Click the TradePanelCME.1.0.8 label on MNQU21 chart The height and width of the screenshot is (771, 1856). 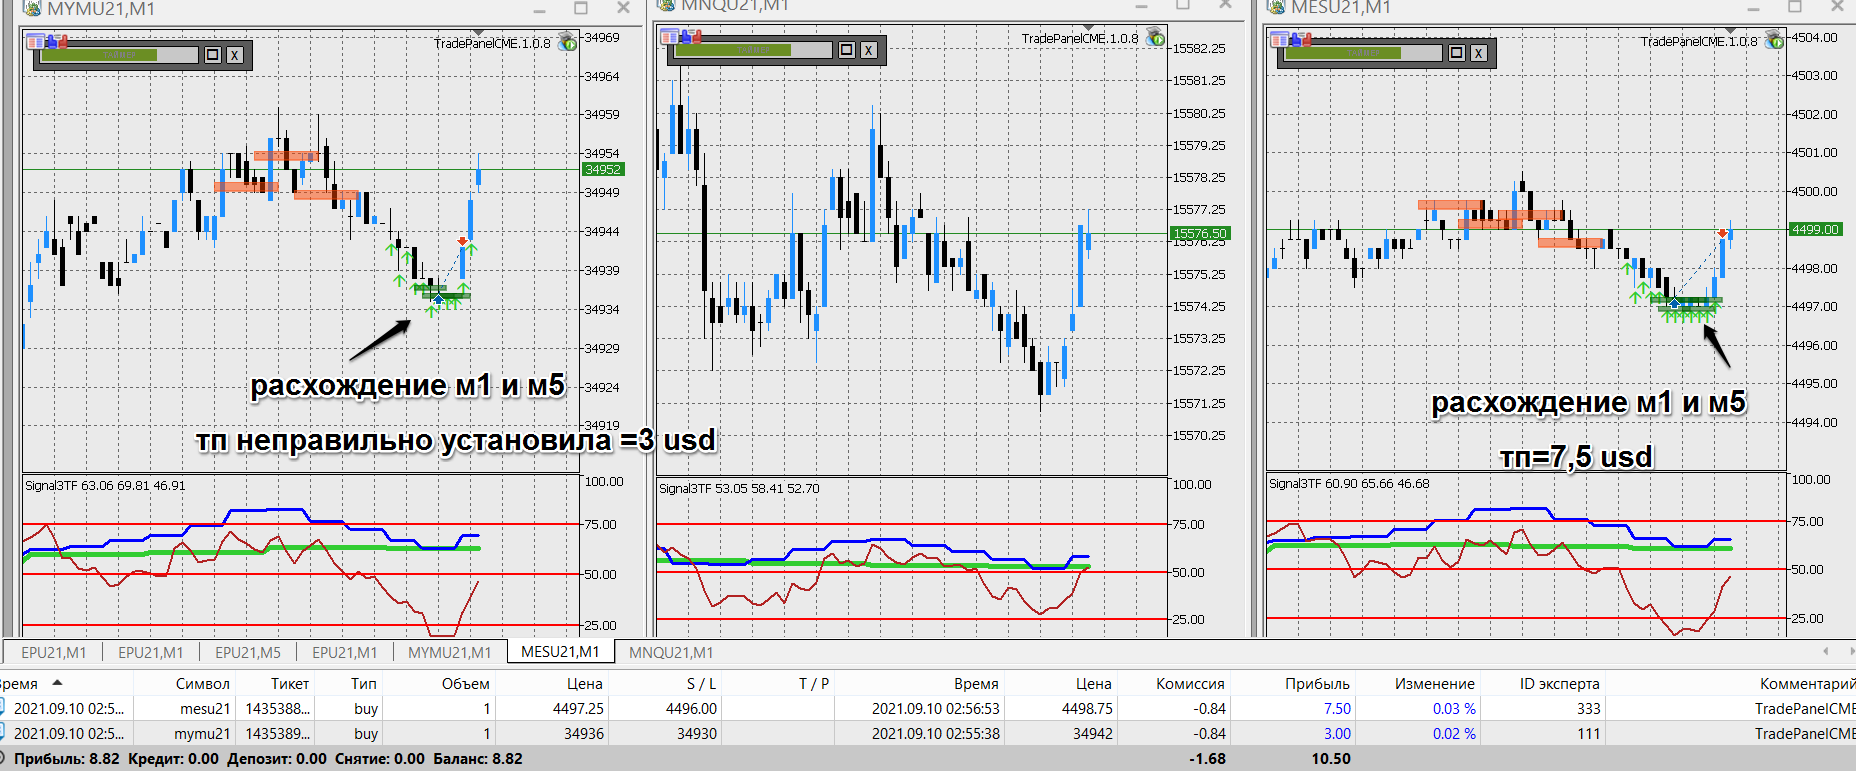coord(1080,38)
